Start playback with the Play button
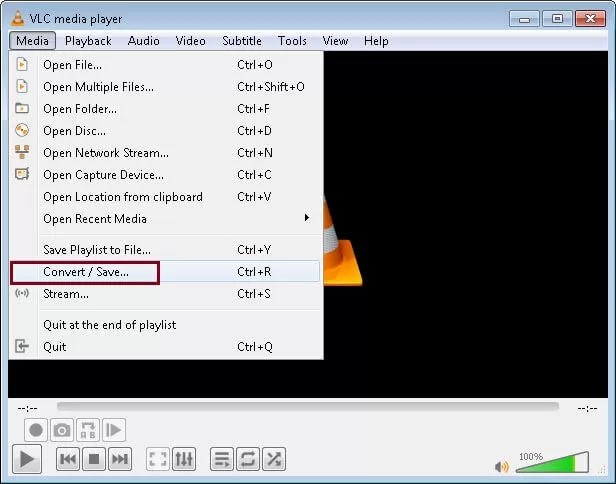Viewport: 616px width, 484px height. (27, 459)
